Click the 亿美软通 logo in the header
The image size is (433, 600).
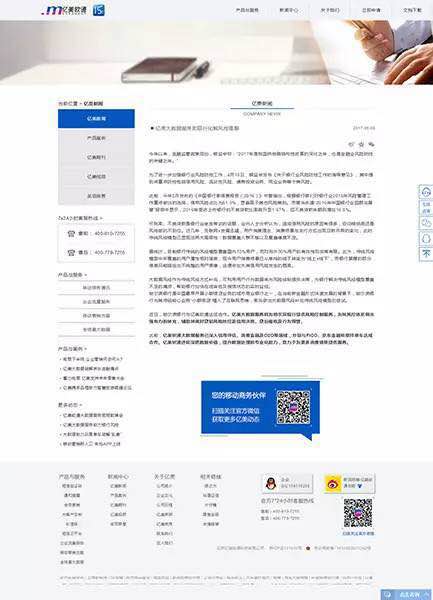tap(64, 10)
